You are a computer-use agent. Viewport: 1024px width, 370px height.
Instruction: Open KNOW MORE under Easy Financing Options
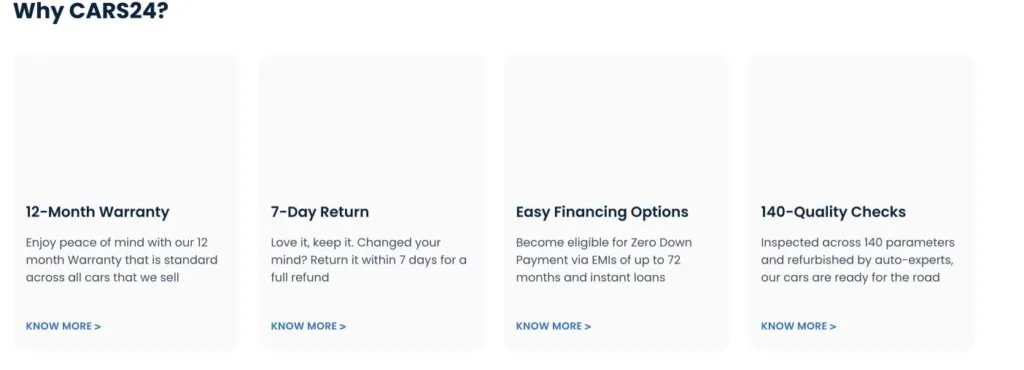tap(553, 326)
